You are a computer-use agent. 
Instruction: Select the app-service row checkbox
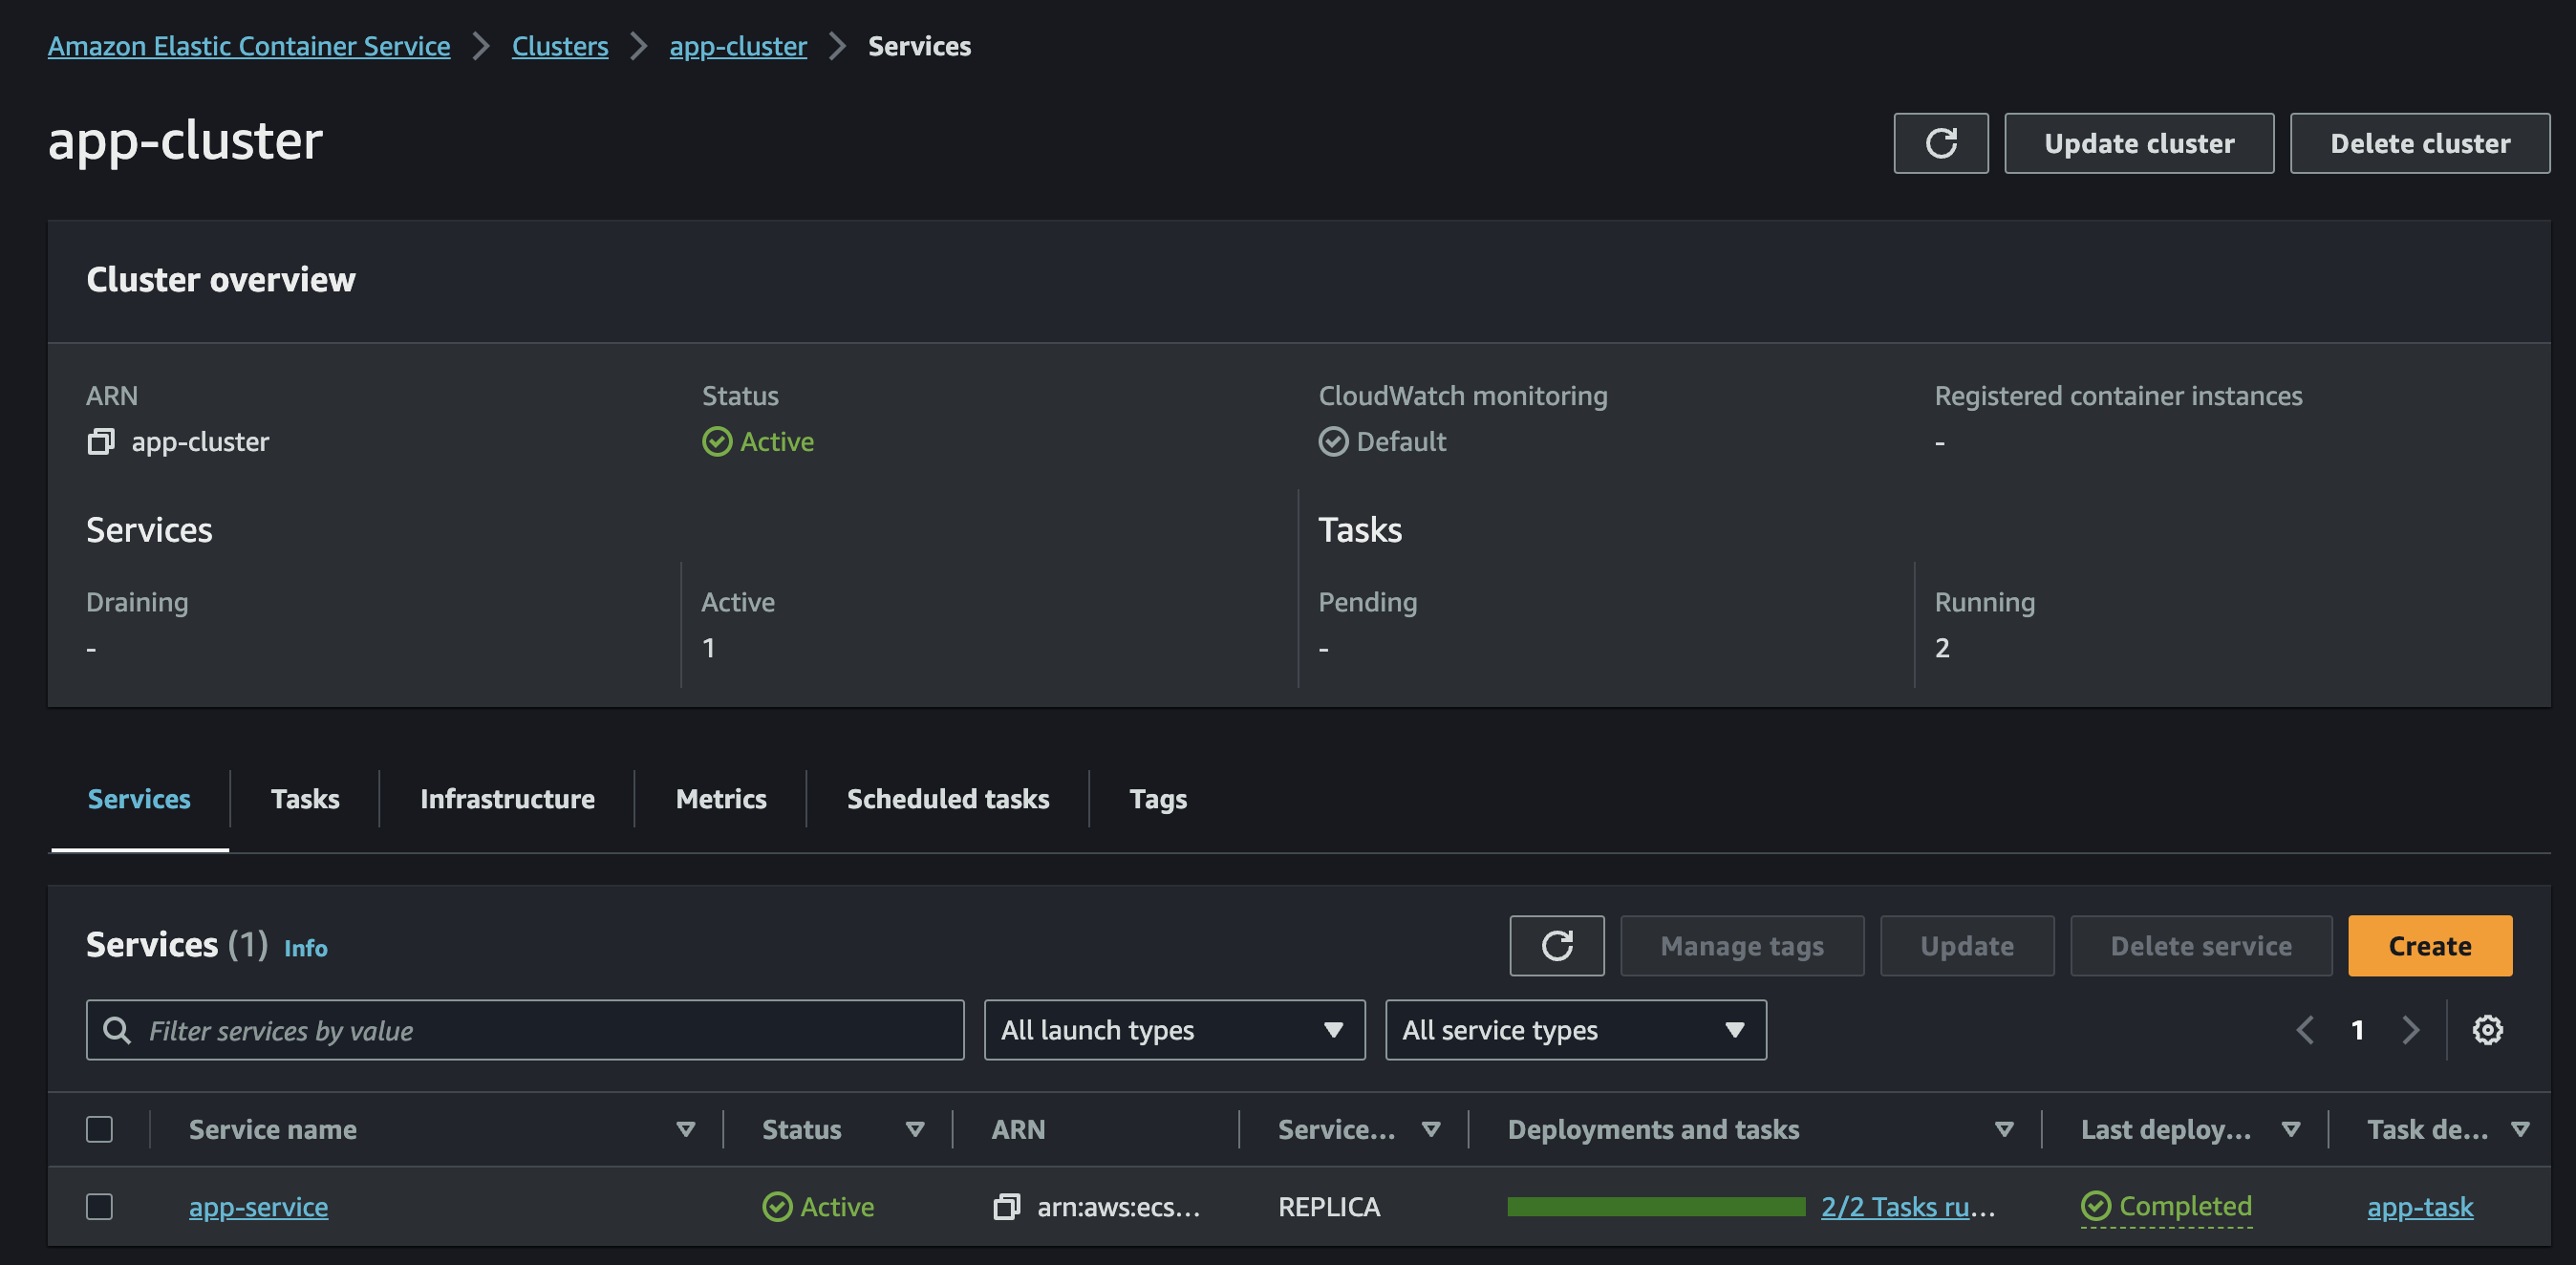coord(99,1206)
